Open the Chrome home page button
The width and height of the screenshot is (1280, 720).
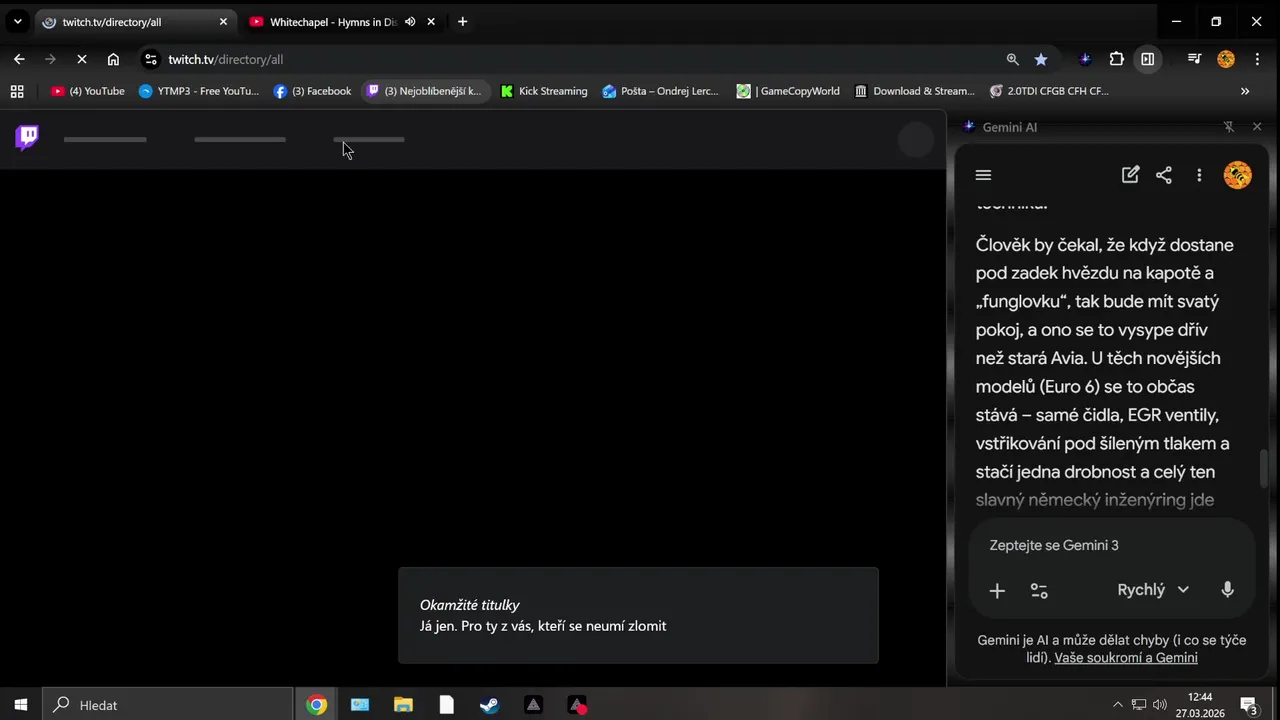[x=113, y=59]
